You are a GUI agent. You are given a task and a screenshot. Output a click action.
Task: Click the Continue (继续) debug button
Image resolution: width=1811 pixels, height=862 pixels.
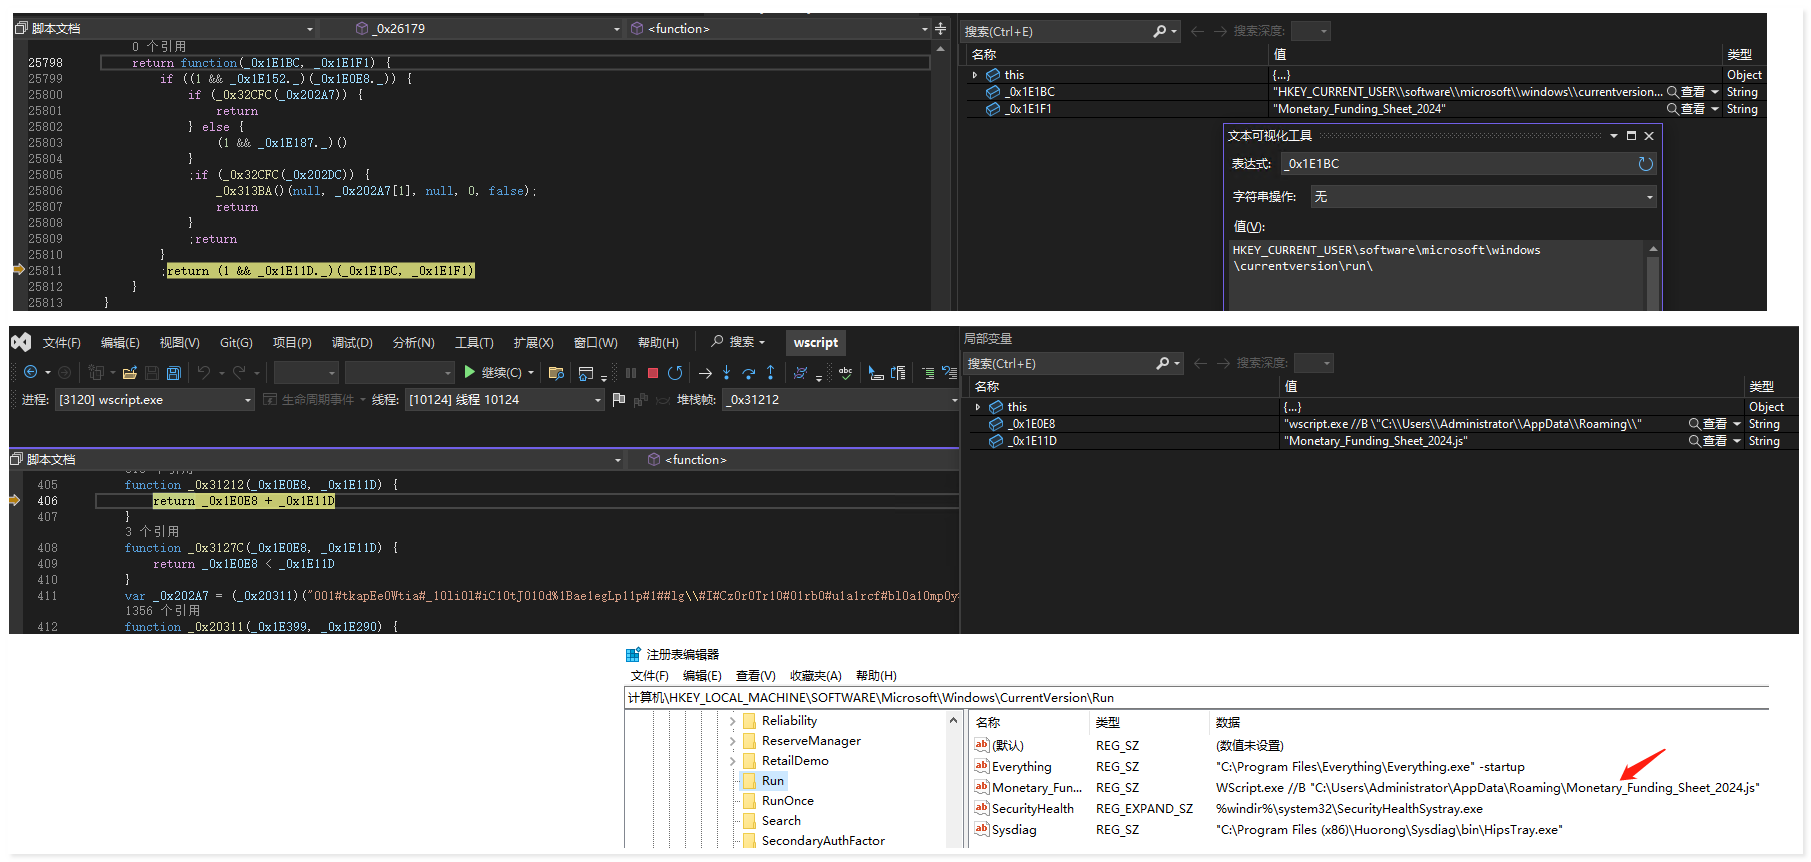pyautogui.click(x=492, y=373)
